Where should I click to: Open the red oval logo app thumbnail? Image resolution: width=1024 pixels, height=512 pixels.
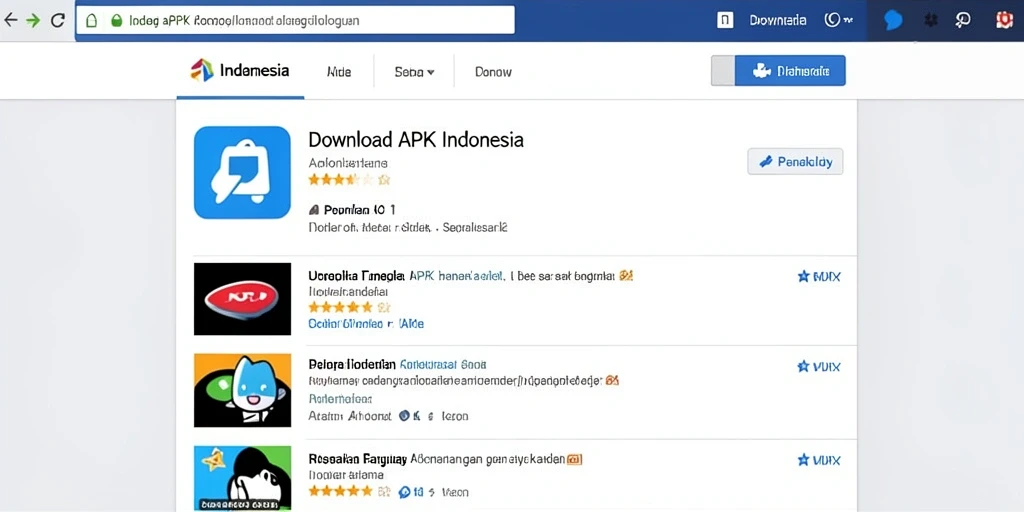(x=242, y=299)
